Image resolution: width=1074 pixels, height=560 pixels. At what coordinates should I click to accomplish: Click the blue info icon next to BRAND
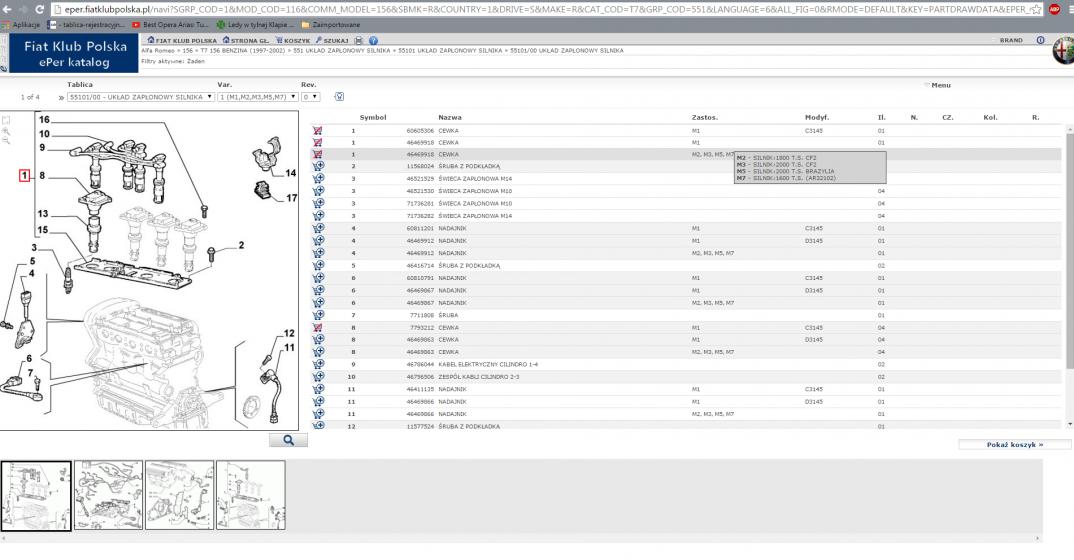tap(1040, 40)
